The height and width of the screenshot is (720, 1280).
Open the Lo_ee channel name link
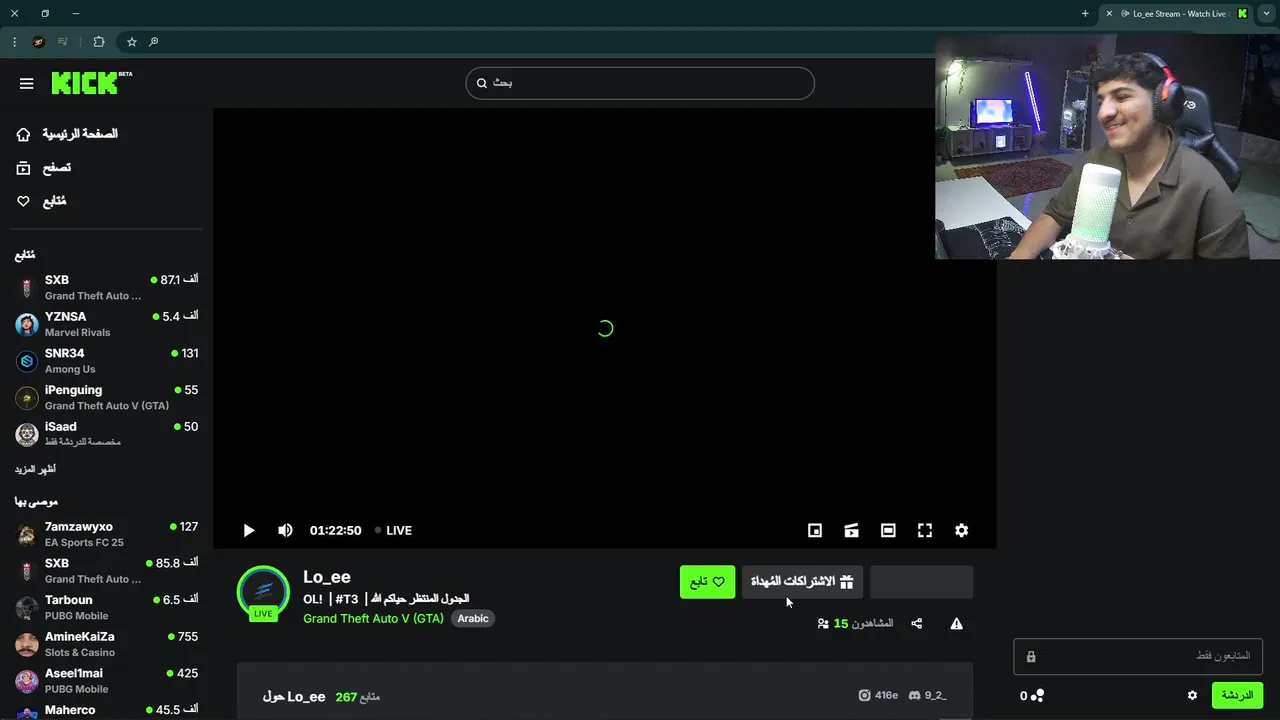coord(327,577)
